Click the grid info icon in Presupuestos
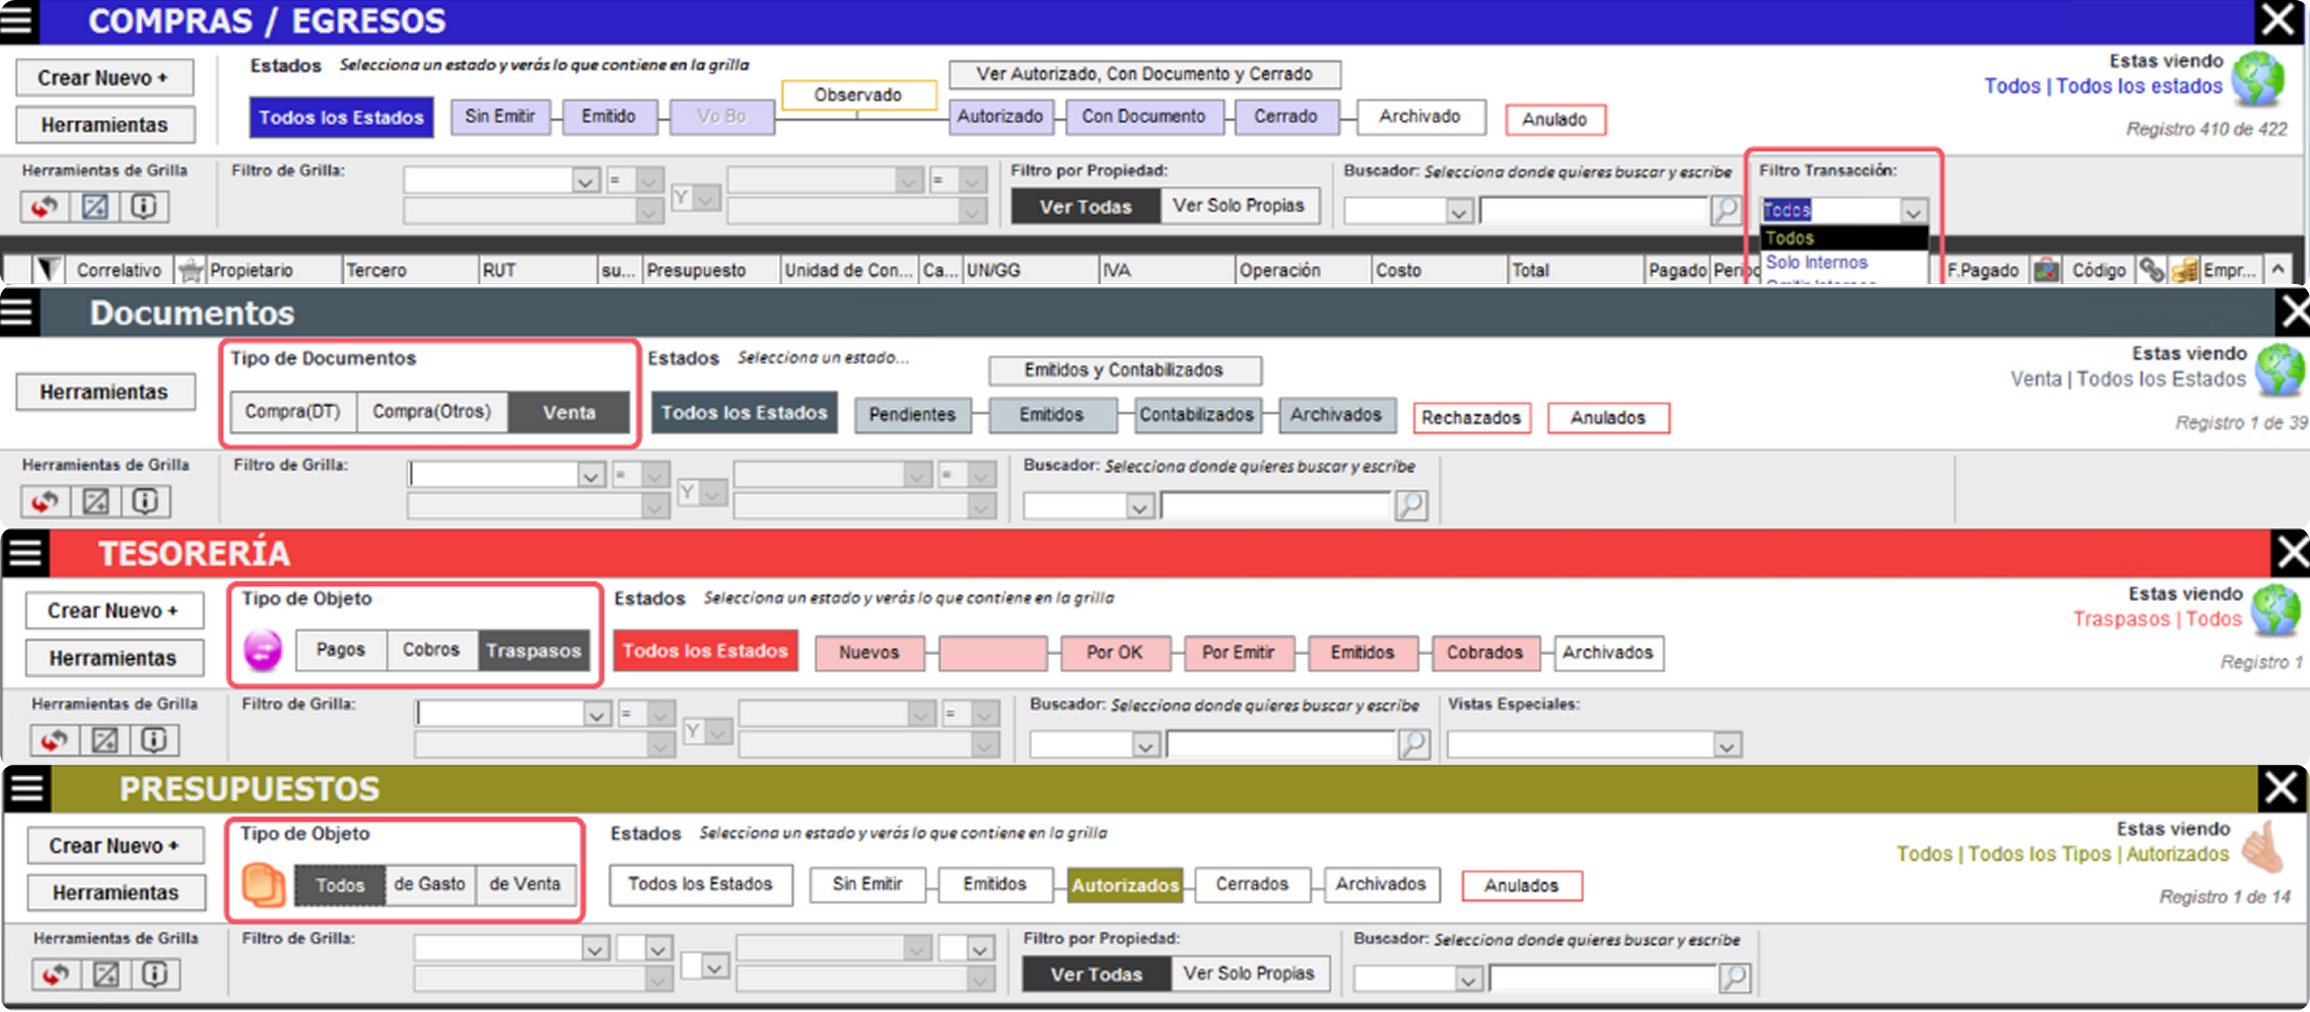 tap(154, 974)
